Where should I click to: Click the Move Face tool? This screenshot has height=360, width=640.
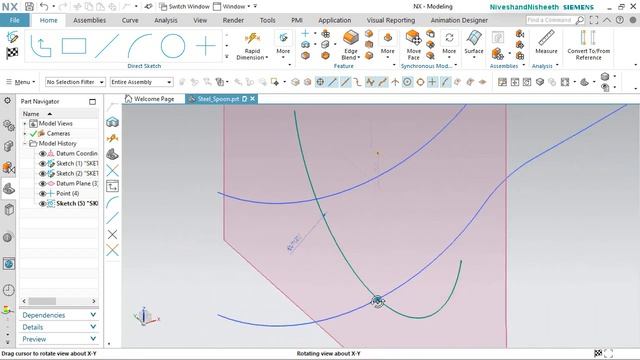click(x=413, y=45)
